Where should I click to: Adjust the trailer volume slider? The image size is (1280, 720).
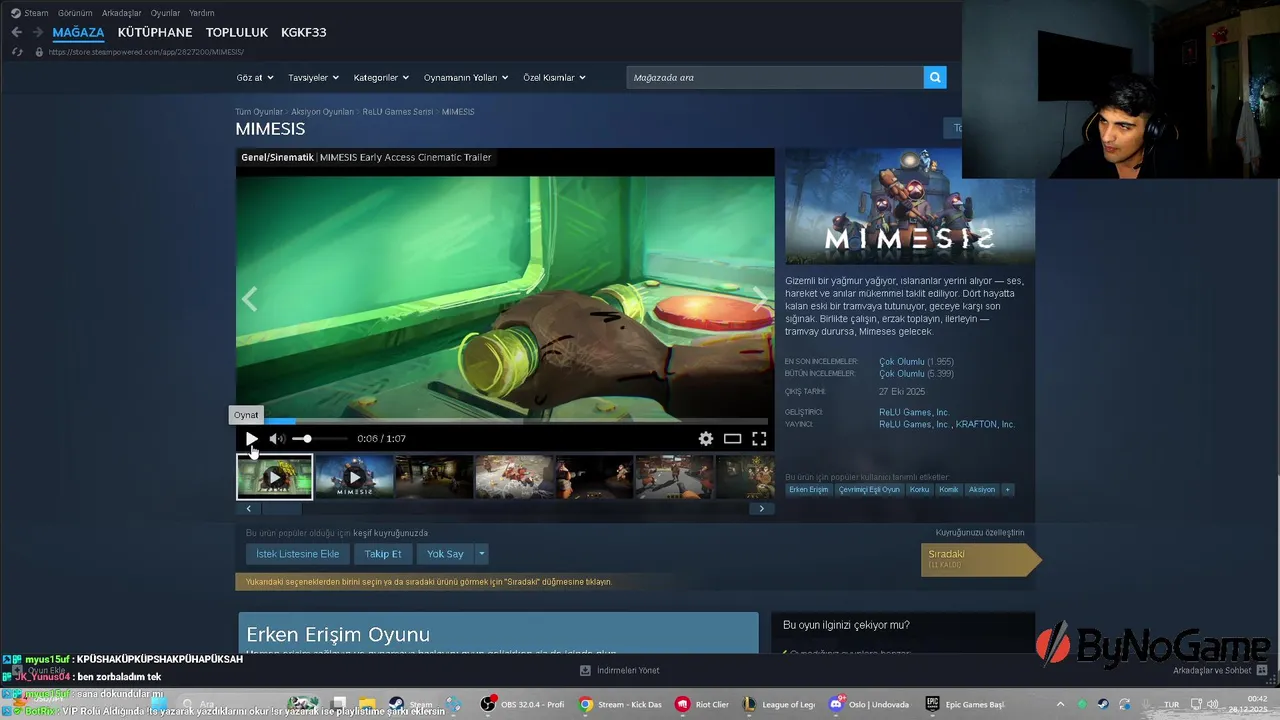click(320, 438)
